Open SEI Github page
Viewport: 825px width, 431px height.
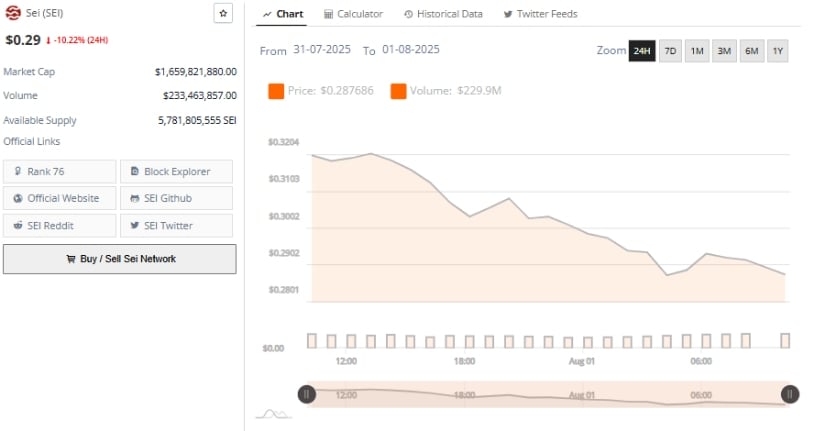click(x=176, y=198)
